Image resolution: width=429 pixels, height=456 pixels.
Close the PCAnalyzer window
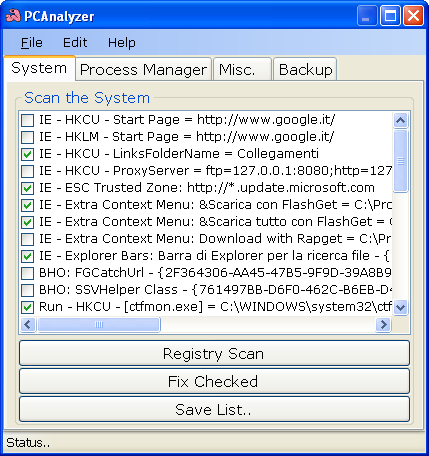click(413, 16)
